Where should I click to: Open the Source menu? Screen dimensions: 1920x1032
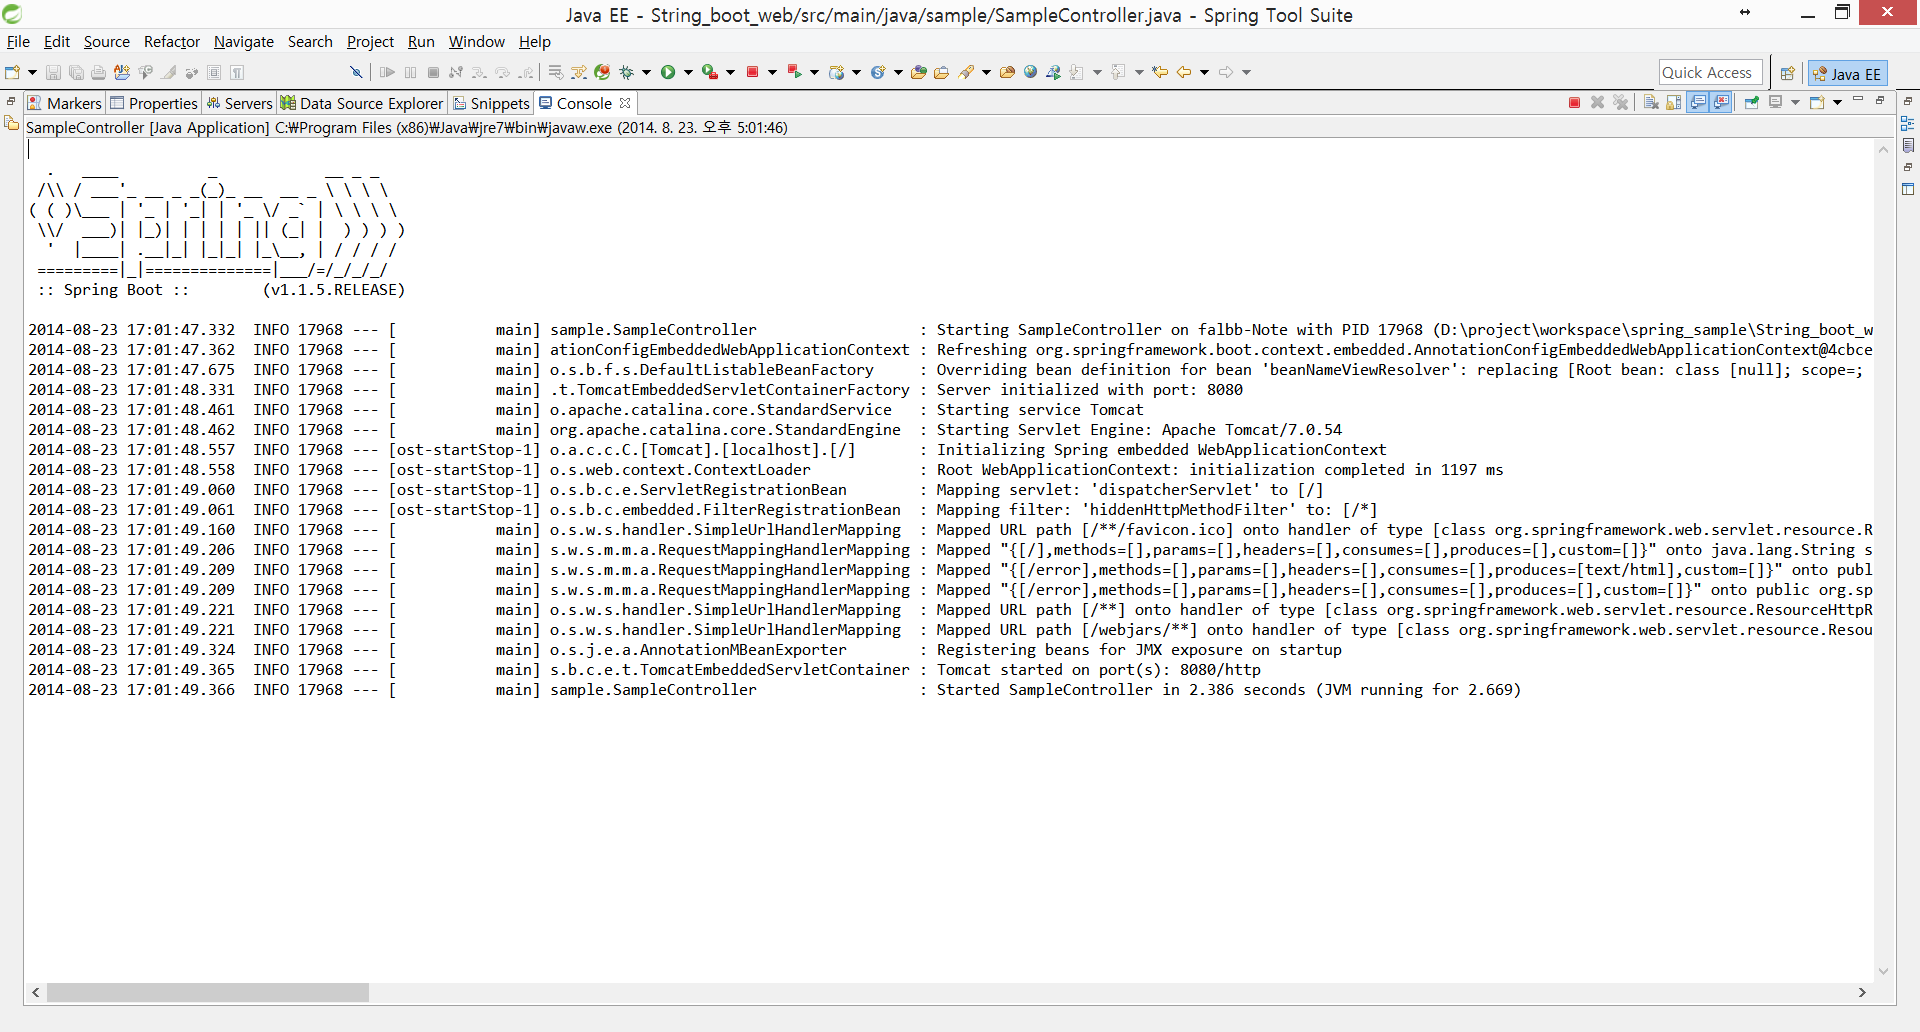(x=107, y=42)
